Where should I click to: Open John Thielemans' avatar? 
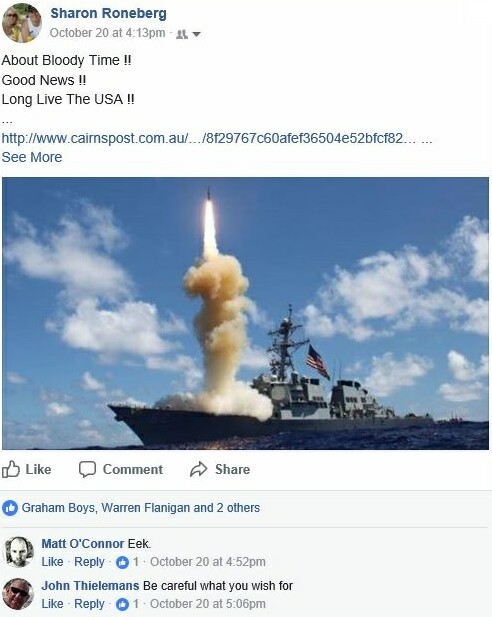point(18,594)
